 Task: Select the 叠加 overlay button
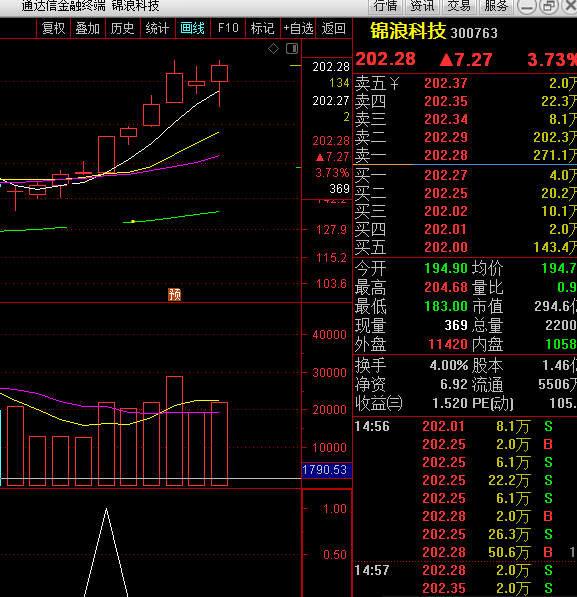point(88,29)
